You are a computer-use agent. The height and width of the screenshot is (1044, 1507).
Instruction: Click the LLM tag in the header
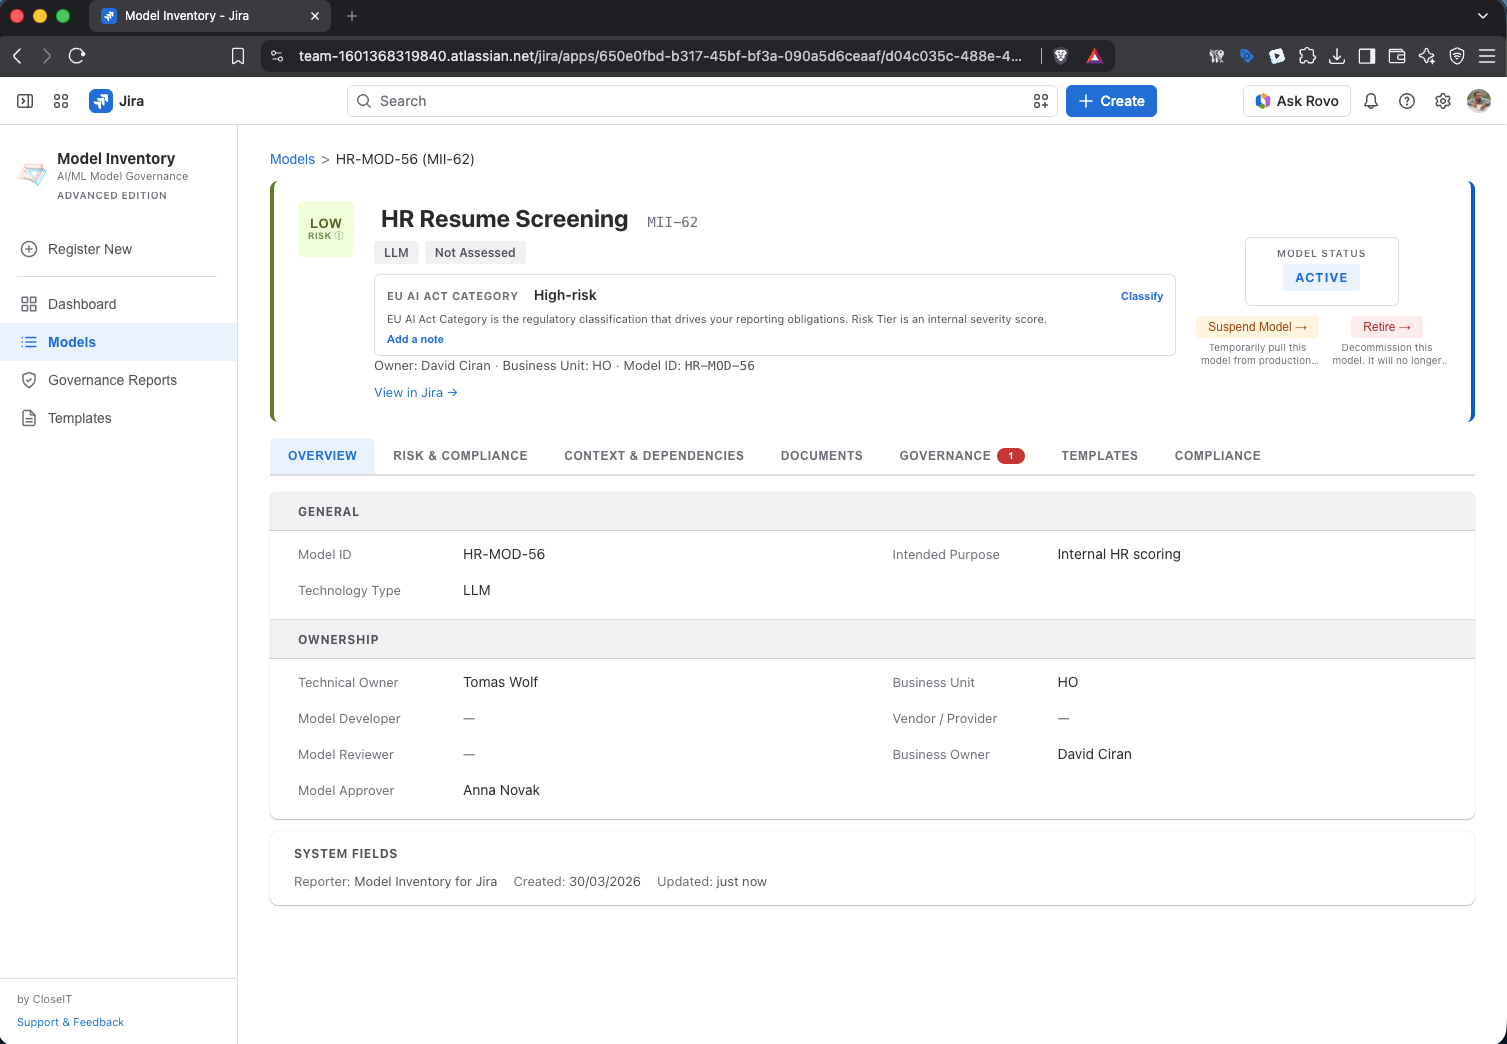click(396, 253)
